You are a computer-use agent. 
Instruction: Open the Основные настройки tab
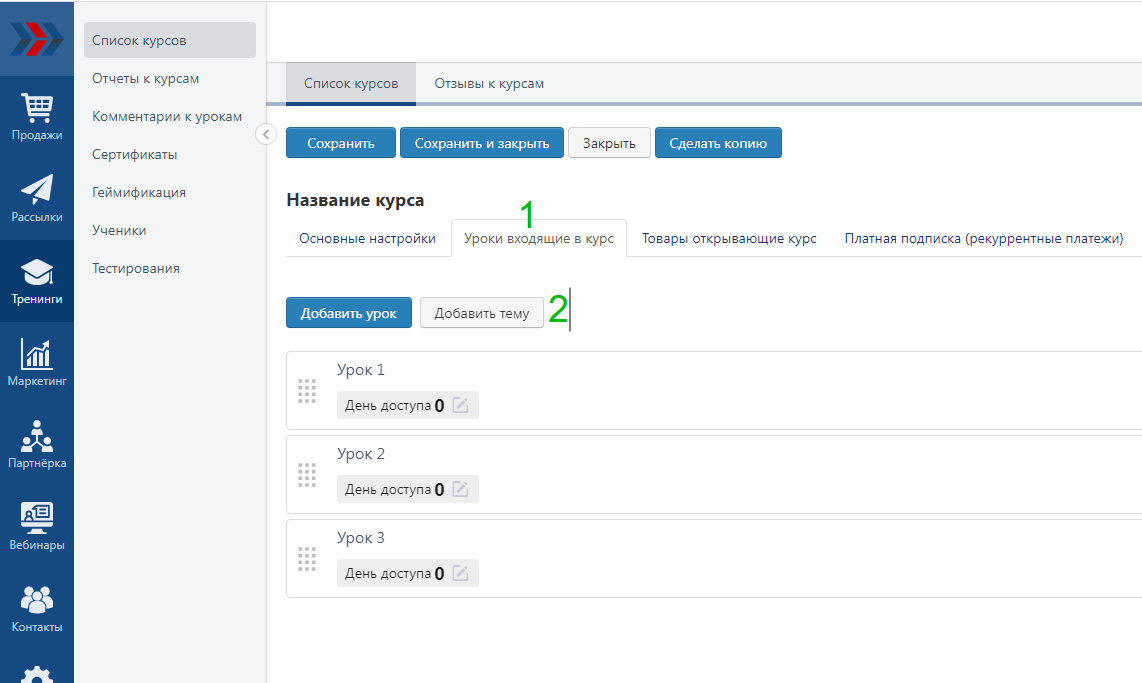click(x=367, y=239)
